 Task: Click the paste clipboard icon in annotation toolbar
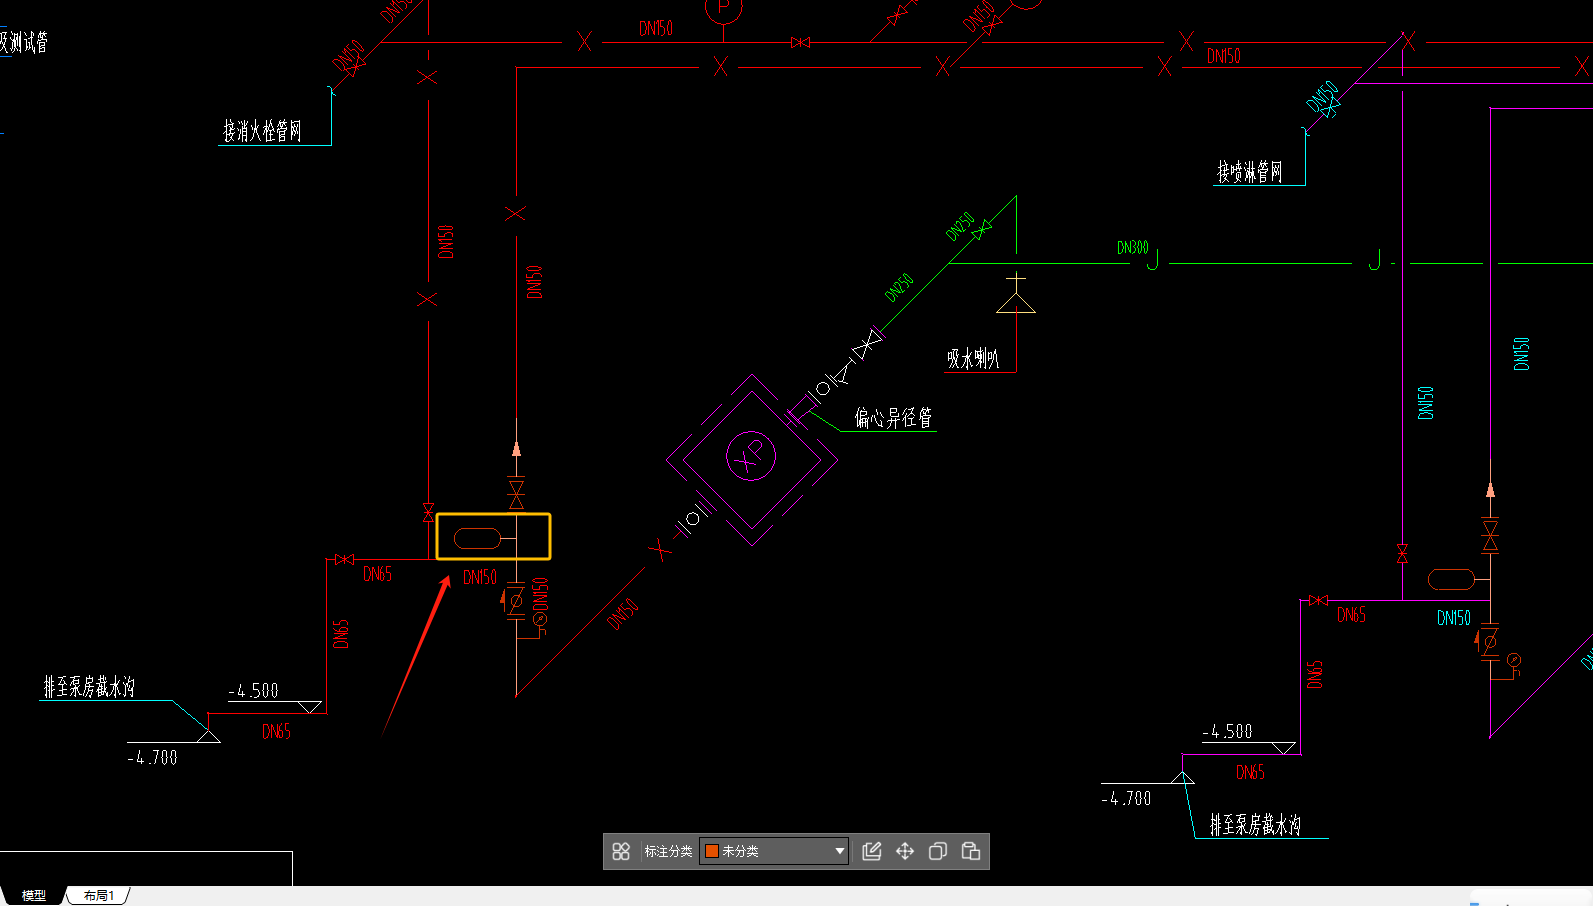click(x=971, y=851)
